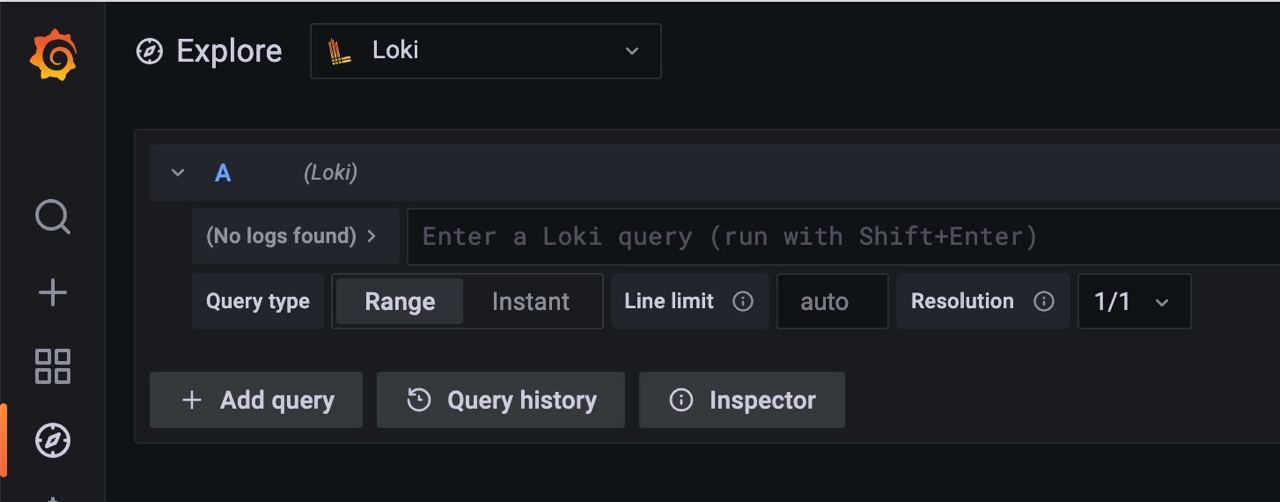Image resolution: width=1280 pixels, height=502 pixels.
Task: Click the Line limit info icon
Action: [x=743, y=301]
